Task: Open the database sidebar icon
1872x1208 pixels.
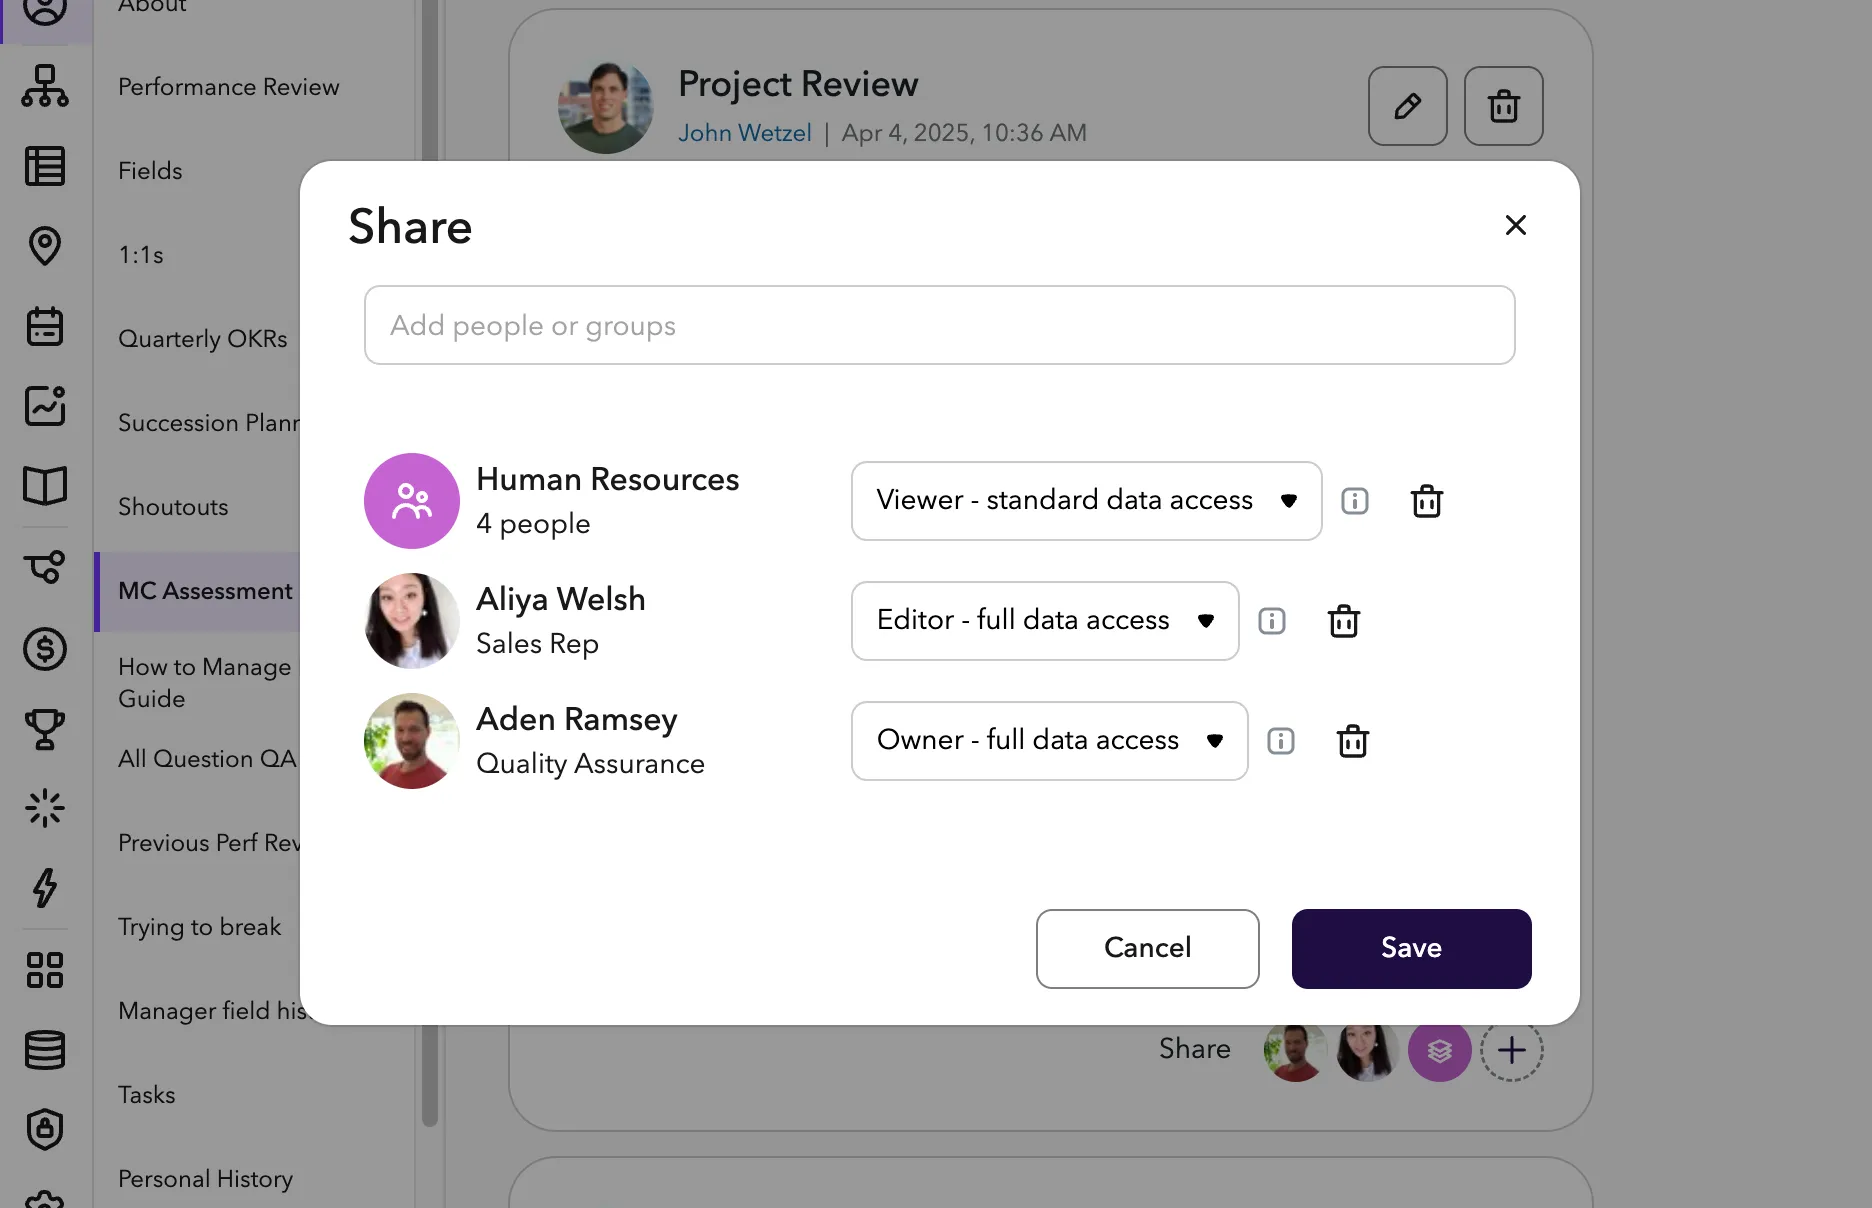Action: pyautogui.click(x=45, y=1050)
